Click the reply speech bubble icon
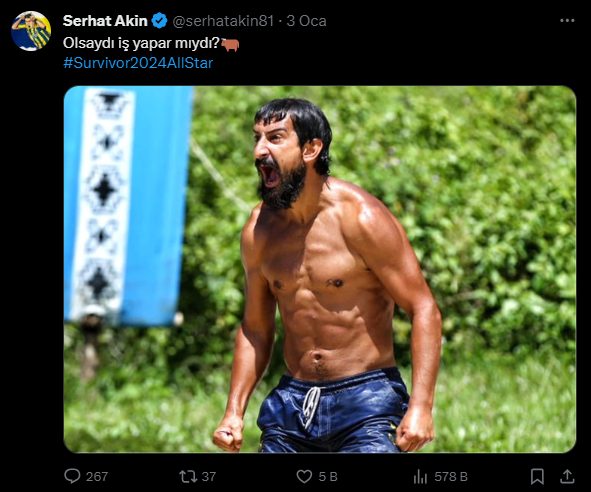This screenshot has height=492, width=591. click(72, 476)
